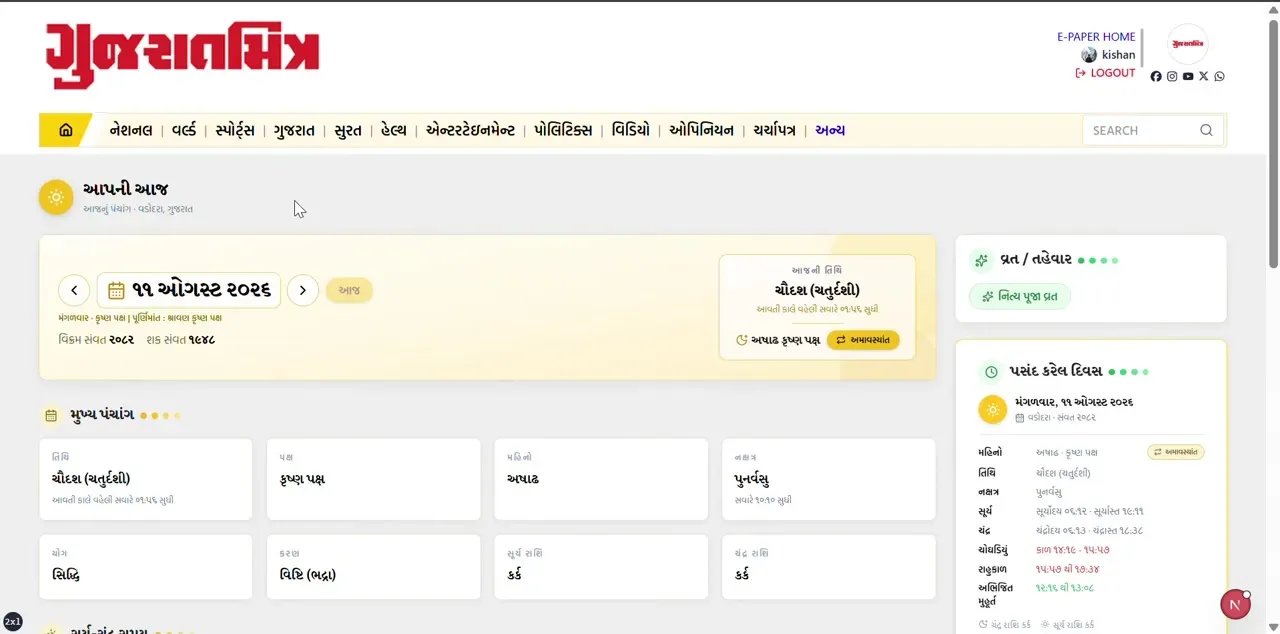The image size is (1280, 634).
Task: Select the ગુજરાત navigation item
Action: pos(294,130)
